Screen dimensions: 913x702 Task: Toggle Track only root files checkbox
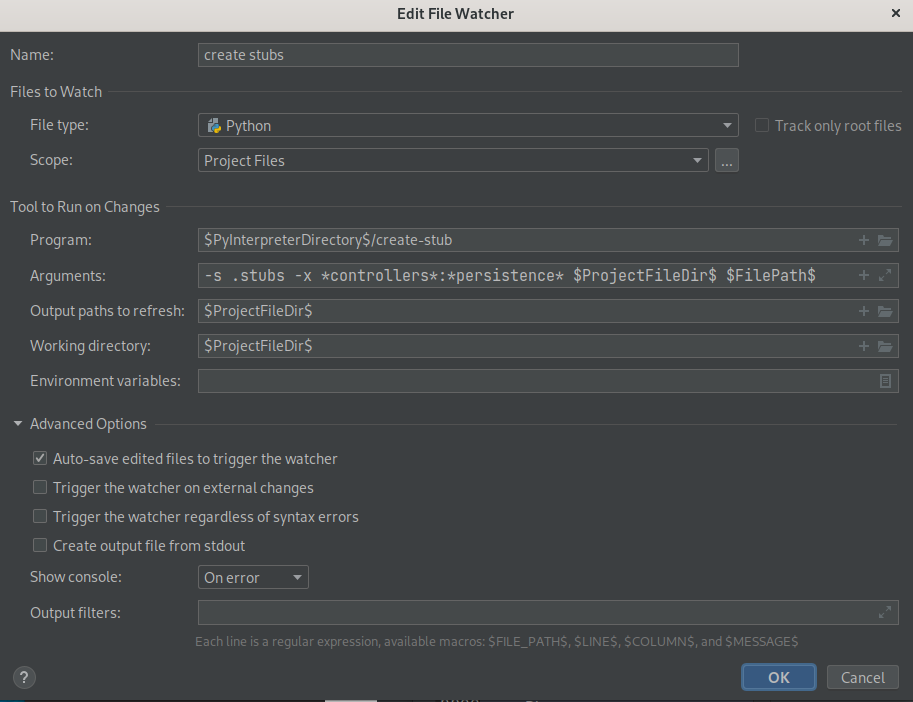(762, 125)
